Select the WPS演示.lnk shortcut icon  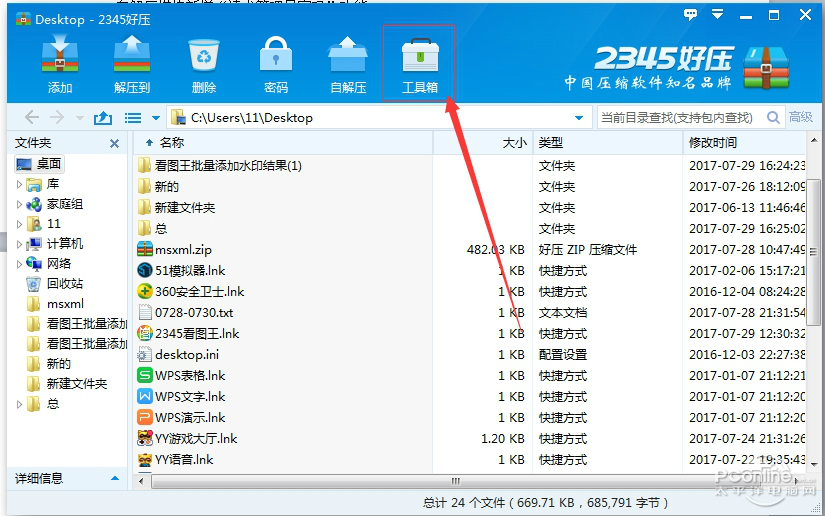pyautogui.click(x=145, y=418)
